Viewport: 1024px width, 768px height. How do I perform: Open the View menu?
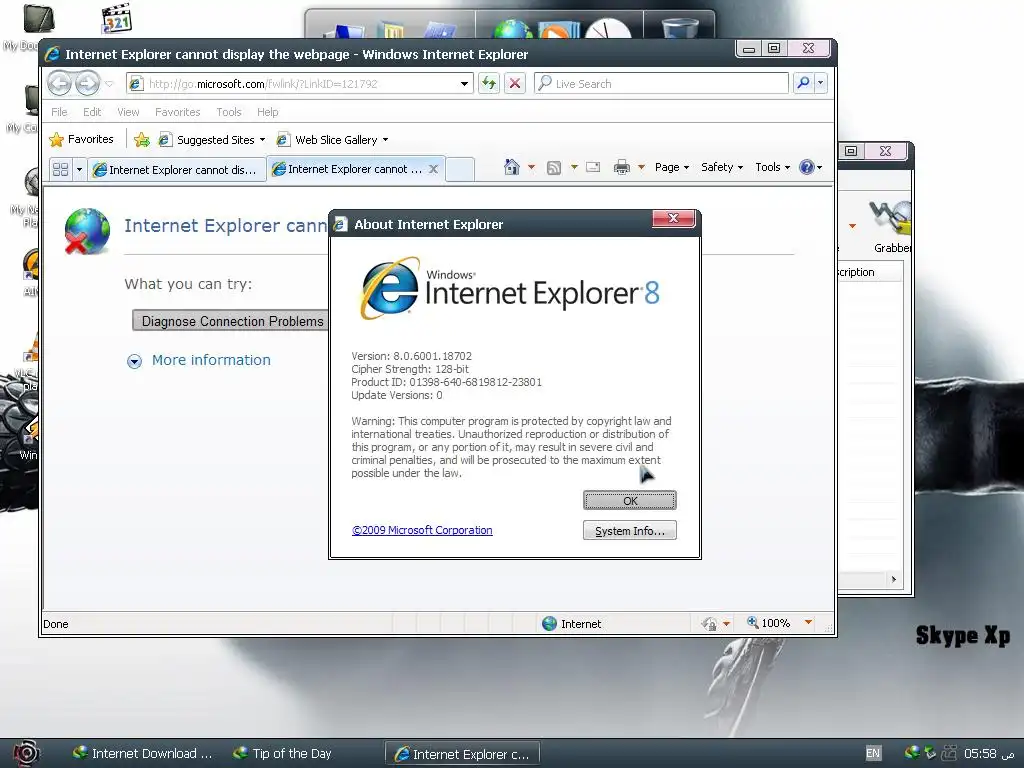[128, 112]
